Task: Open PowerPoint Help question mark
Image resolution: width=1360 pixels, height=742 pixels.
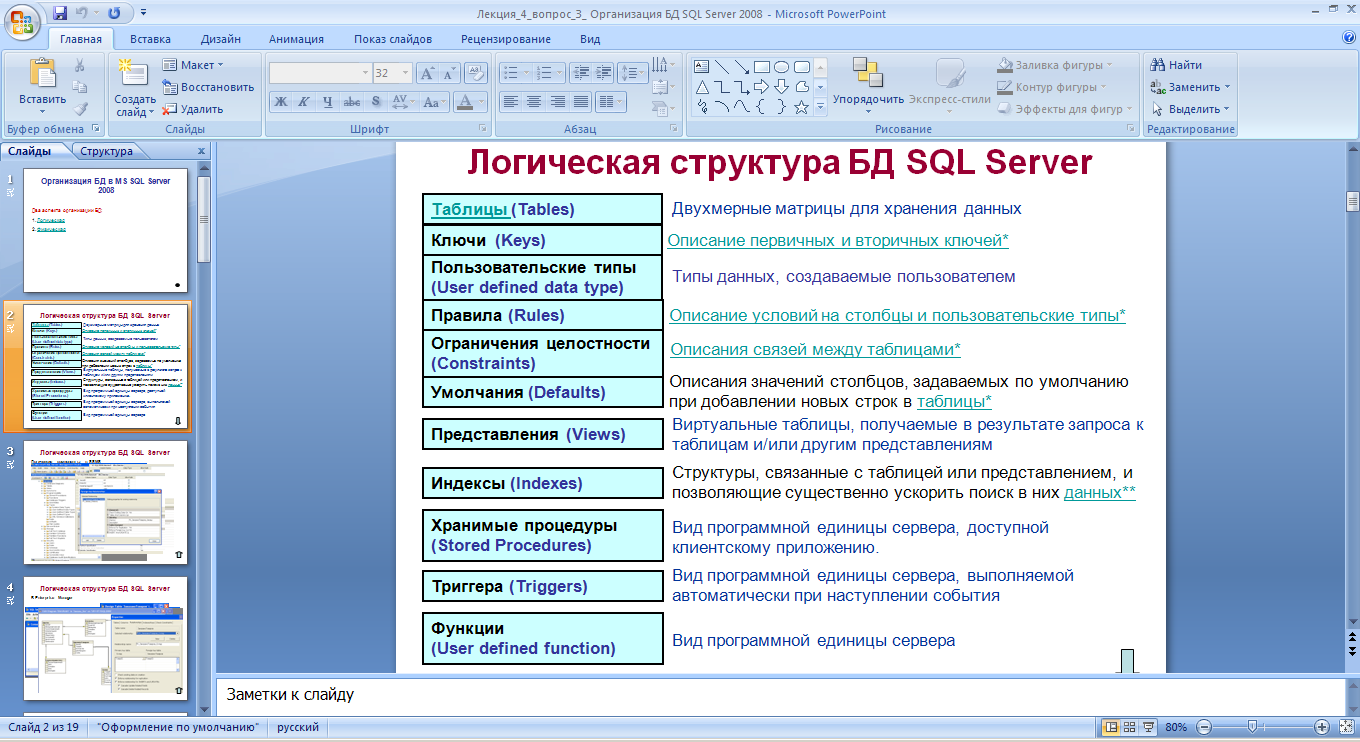Action: click(1349, 38)
